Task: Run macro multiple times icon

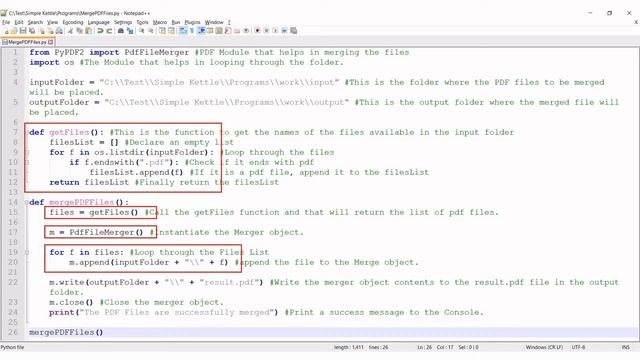Action: (284, 31)
